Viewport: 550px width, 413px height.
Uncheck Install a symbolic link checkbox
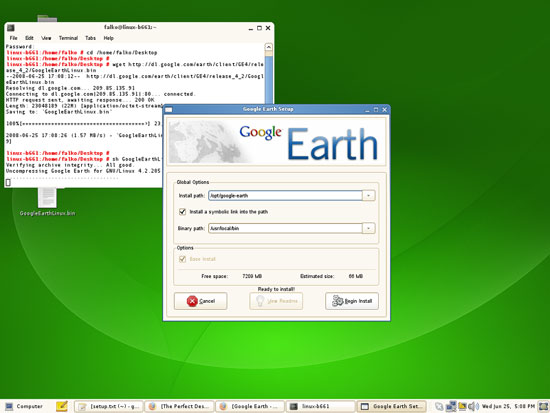[x=182, y=212]
